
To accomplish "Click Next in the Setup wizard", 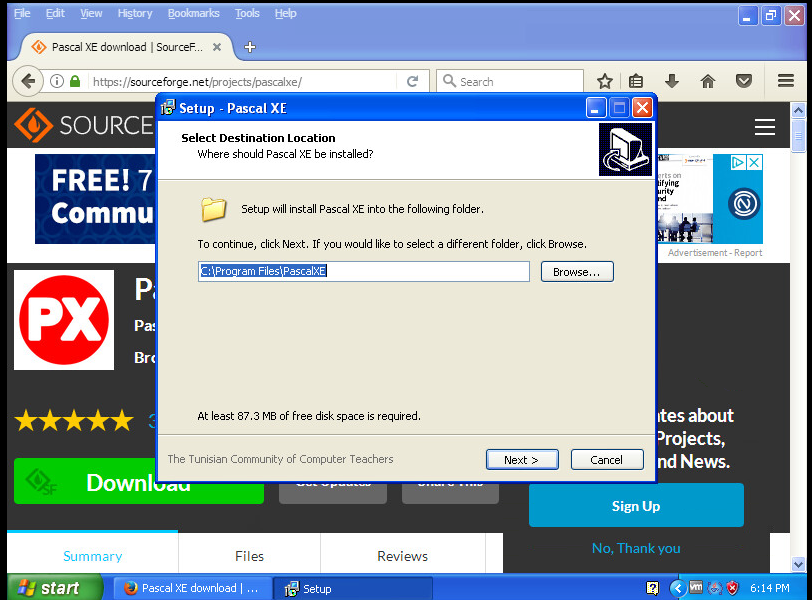I will pyautogui.click(x=522, y=460).
